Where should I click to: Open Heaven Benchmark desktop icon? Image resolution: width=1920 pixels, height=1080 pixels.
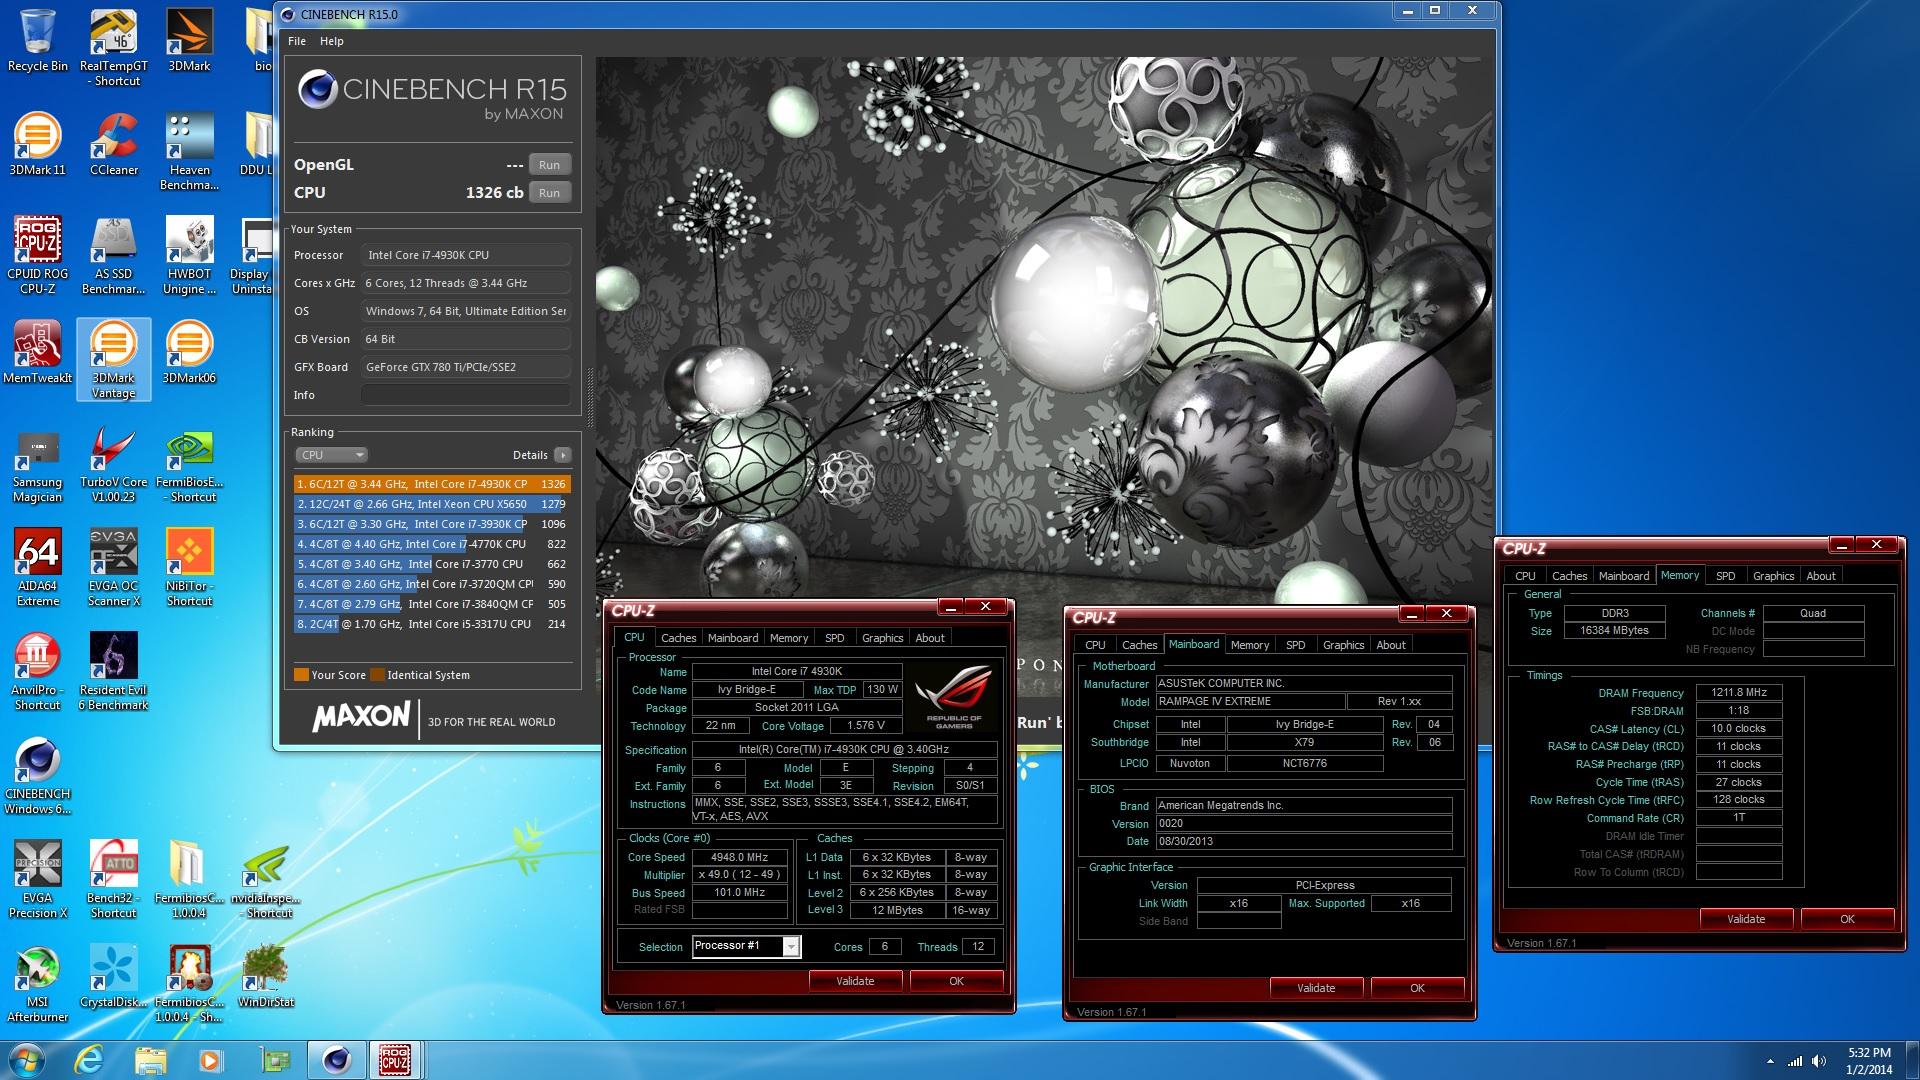[189, 151]
